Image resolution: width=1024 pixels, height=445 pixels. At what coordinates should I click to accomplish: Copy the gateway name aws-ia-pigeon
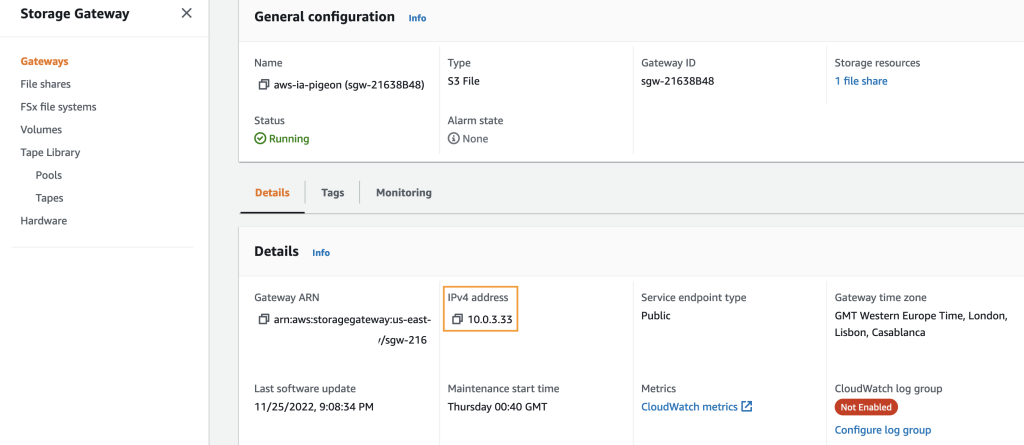coord(264,85)
